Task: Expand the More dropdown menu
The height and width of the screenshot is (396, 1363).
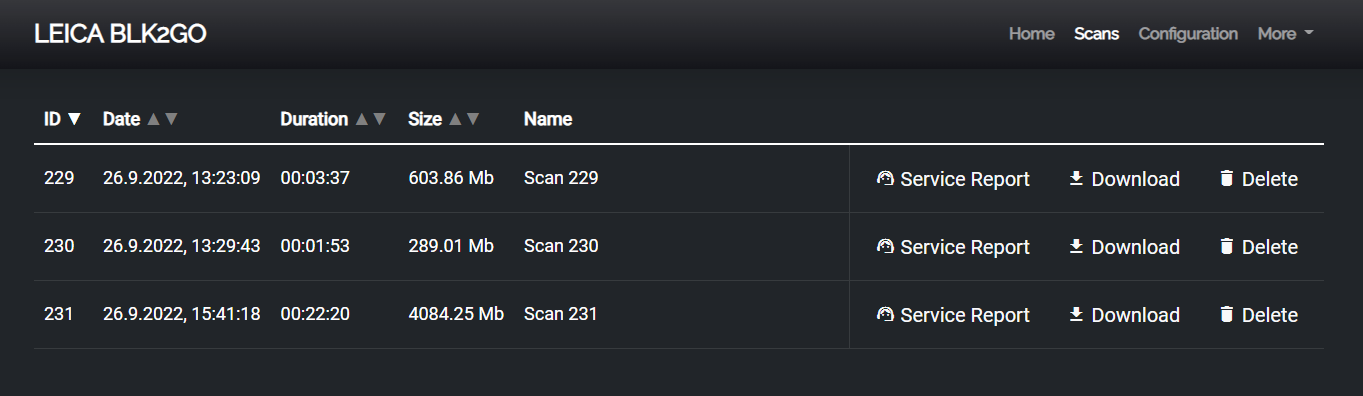Action: 1285,34
